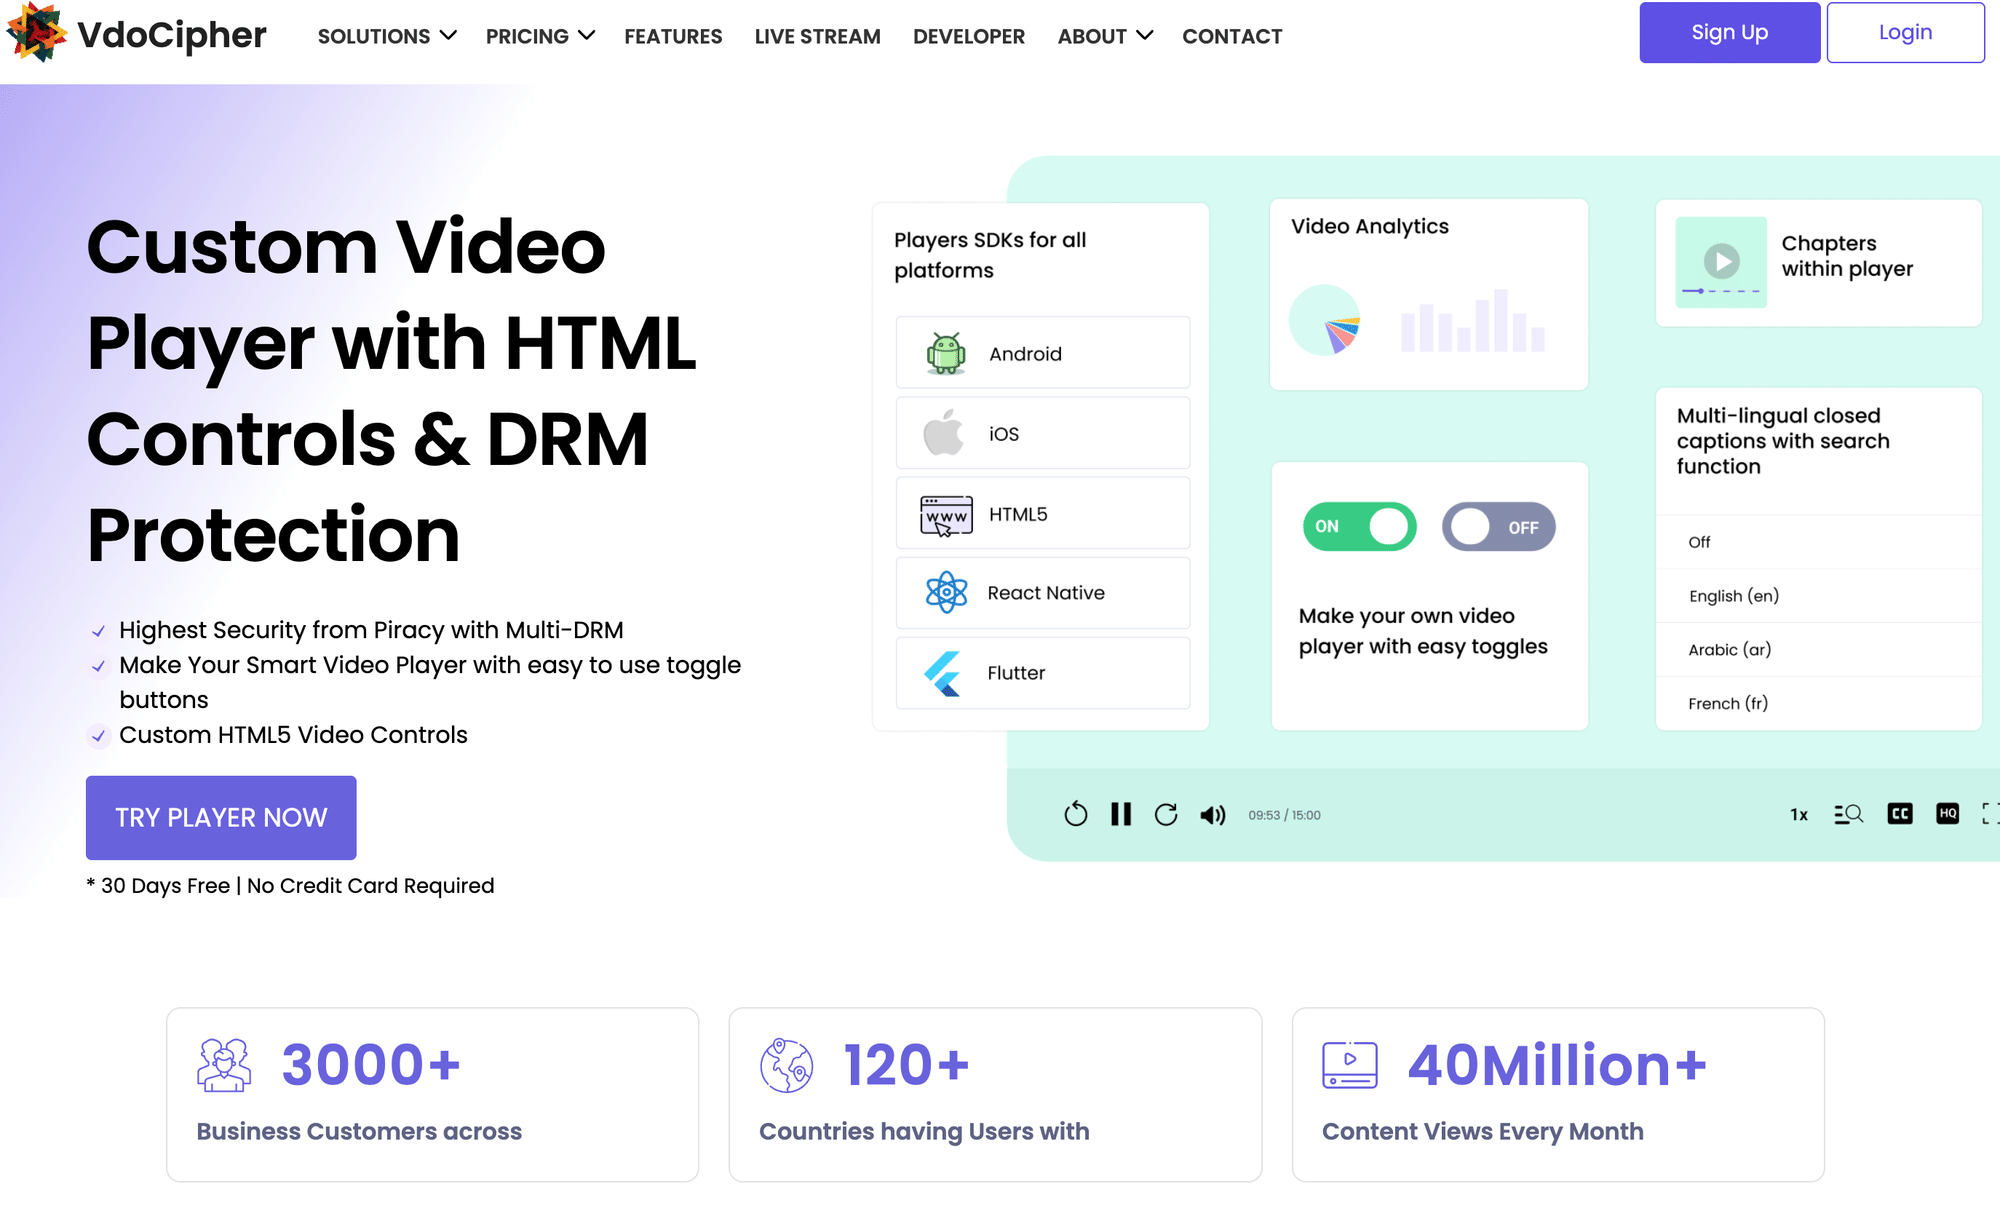2000x1205 pixels.
Task: Click the globe countries icon
Action: (787, 1065)
